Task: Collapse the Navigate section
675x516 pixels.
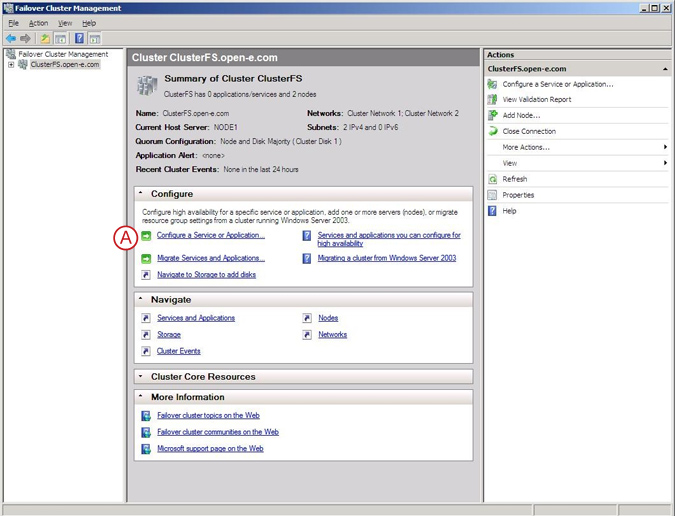Action: coord(140,299)
